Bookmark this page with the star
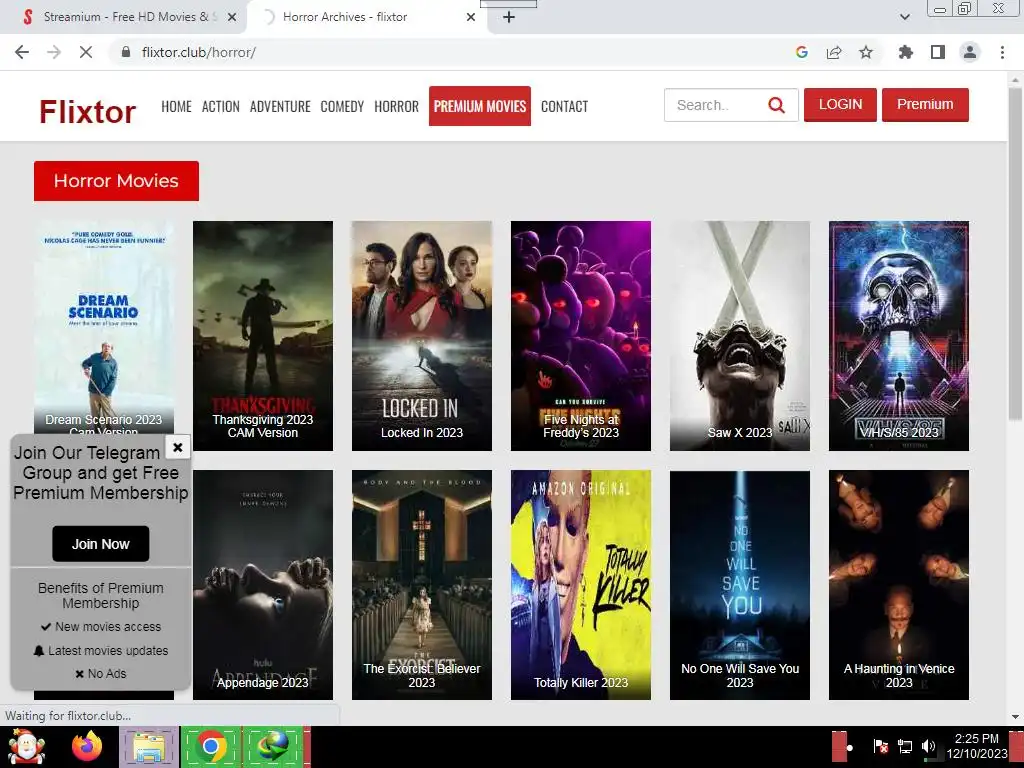Screen dimensions: 1024x768 (x=866, y=52)
